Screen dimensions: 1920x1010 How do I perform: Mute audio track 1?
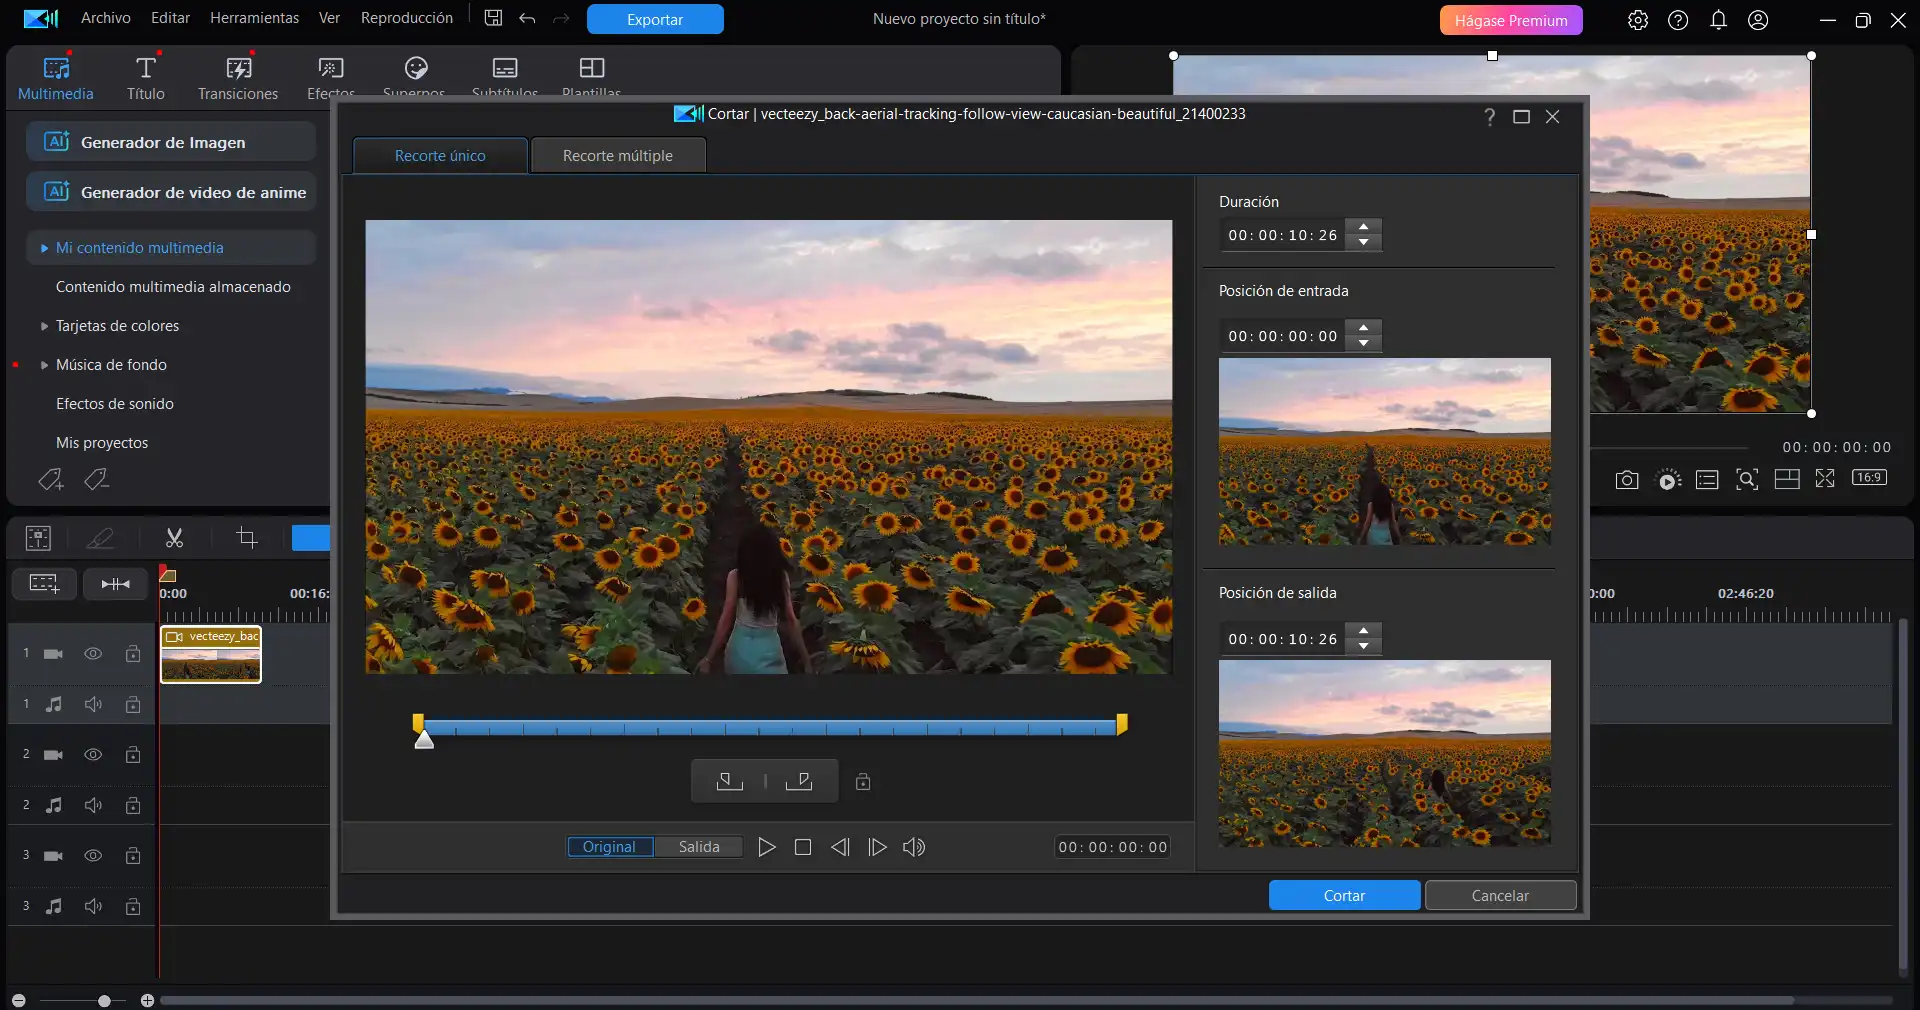pos(93,705)
